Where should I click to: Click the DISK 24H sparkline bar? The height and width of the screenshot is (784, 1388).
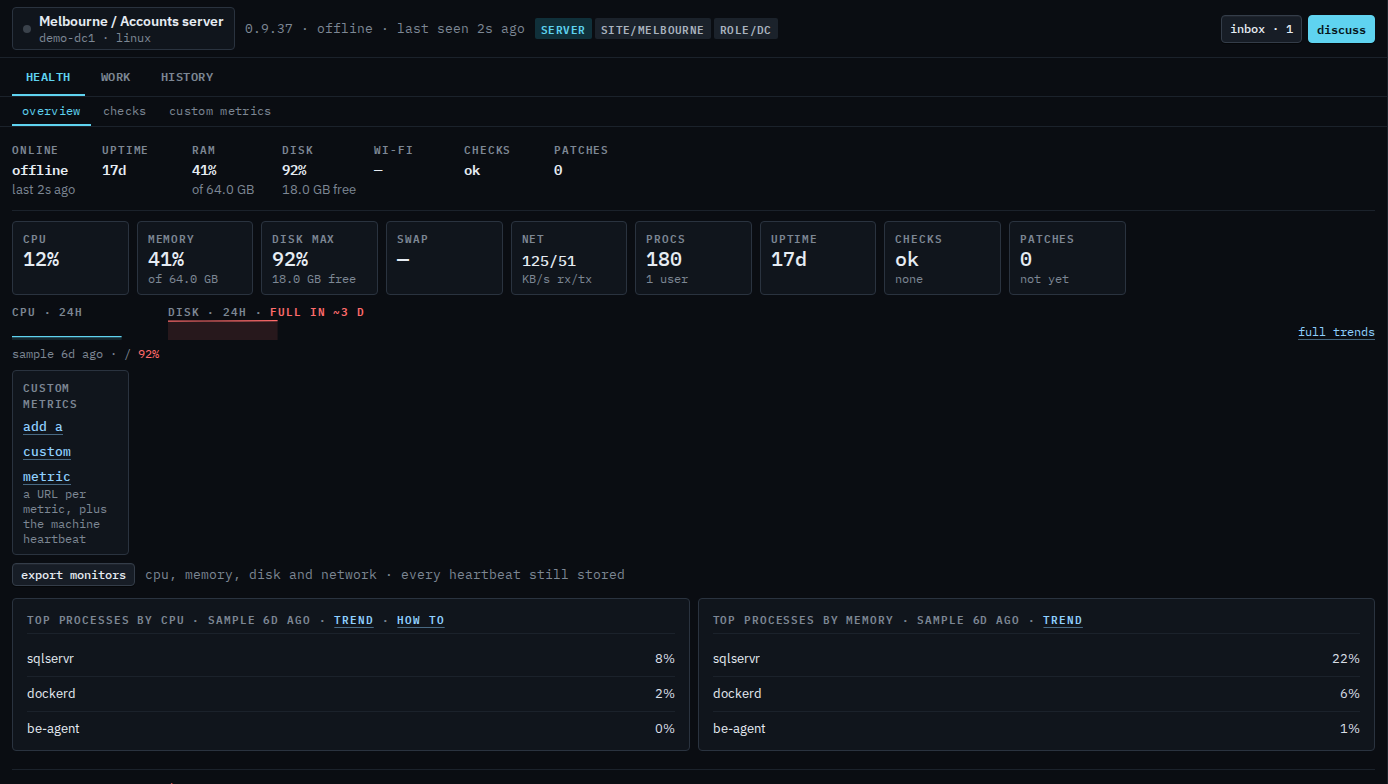[223, 330]
